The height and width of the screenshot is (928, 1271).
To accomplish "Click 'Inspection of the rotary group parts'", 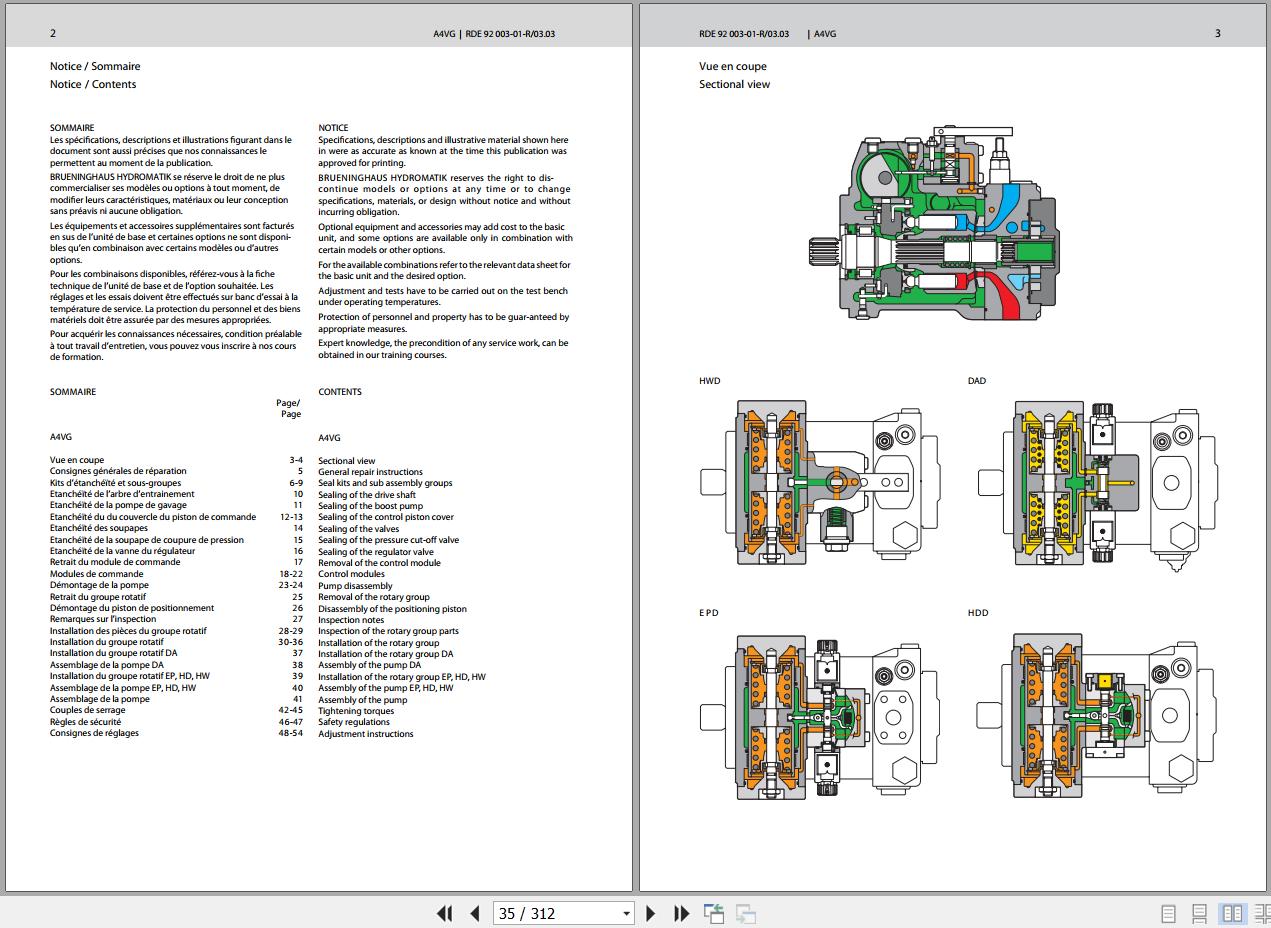I will [388, 631].
